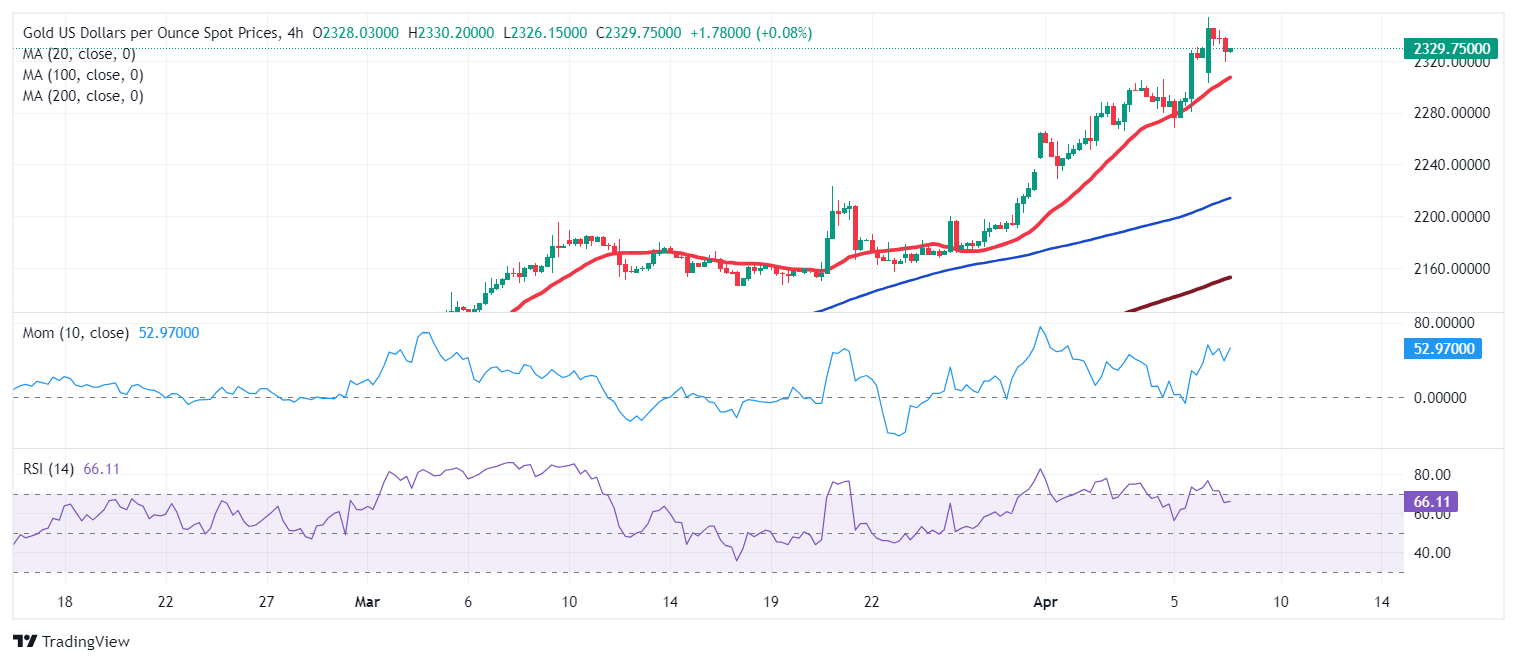1517x663 pixels.
Task: Select the RSI (14) indicator label
Action: [47, 468]
